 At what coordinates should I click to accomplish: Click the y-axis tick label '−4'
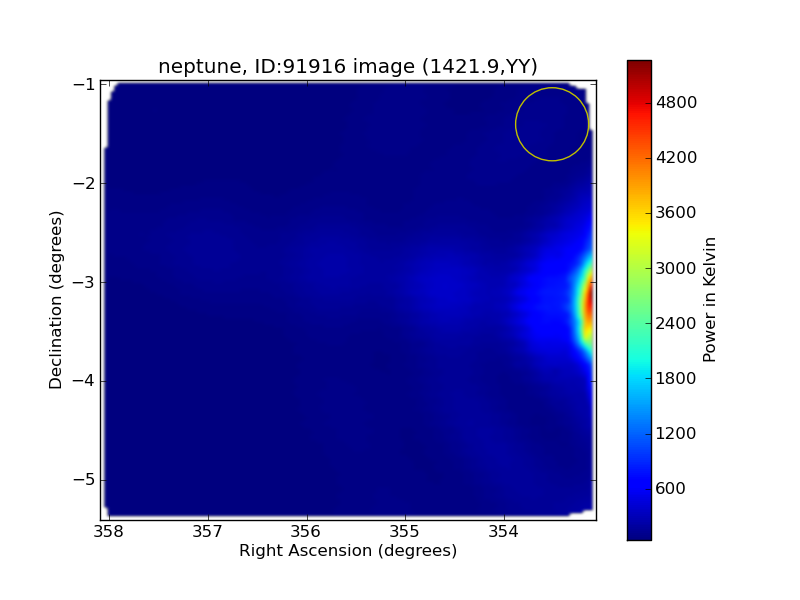(84, 381)
